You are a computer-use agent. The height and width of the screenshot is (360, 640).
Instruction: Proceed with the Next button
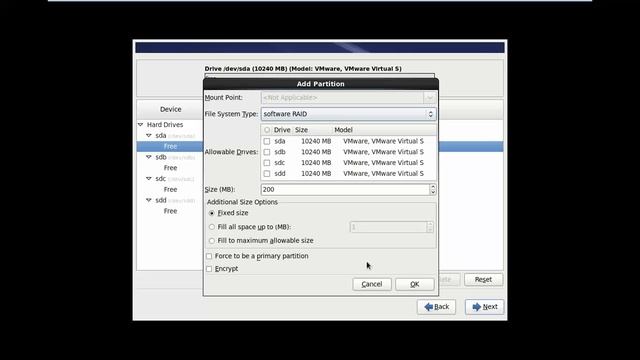tap(484, 307)
